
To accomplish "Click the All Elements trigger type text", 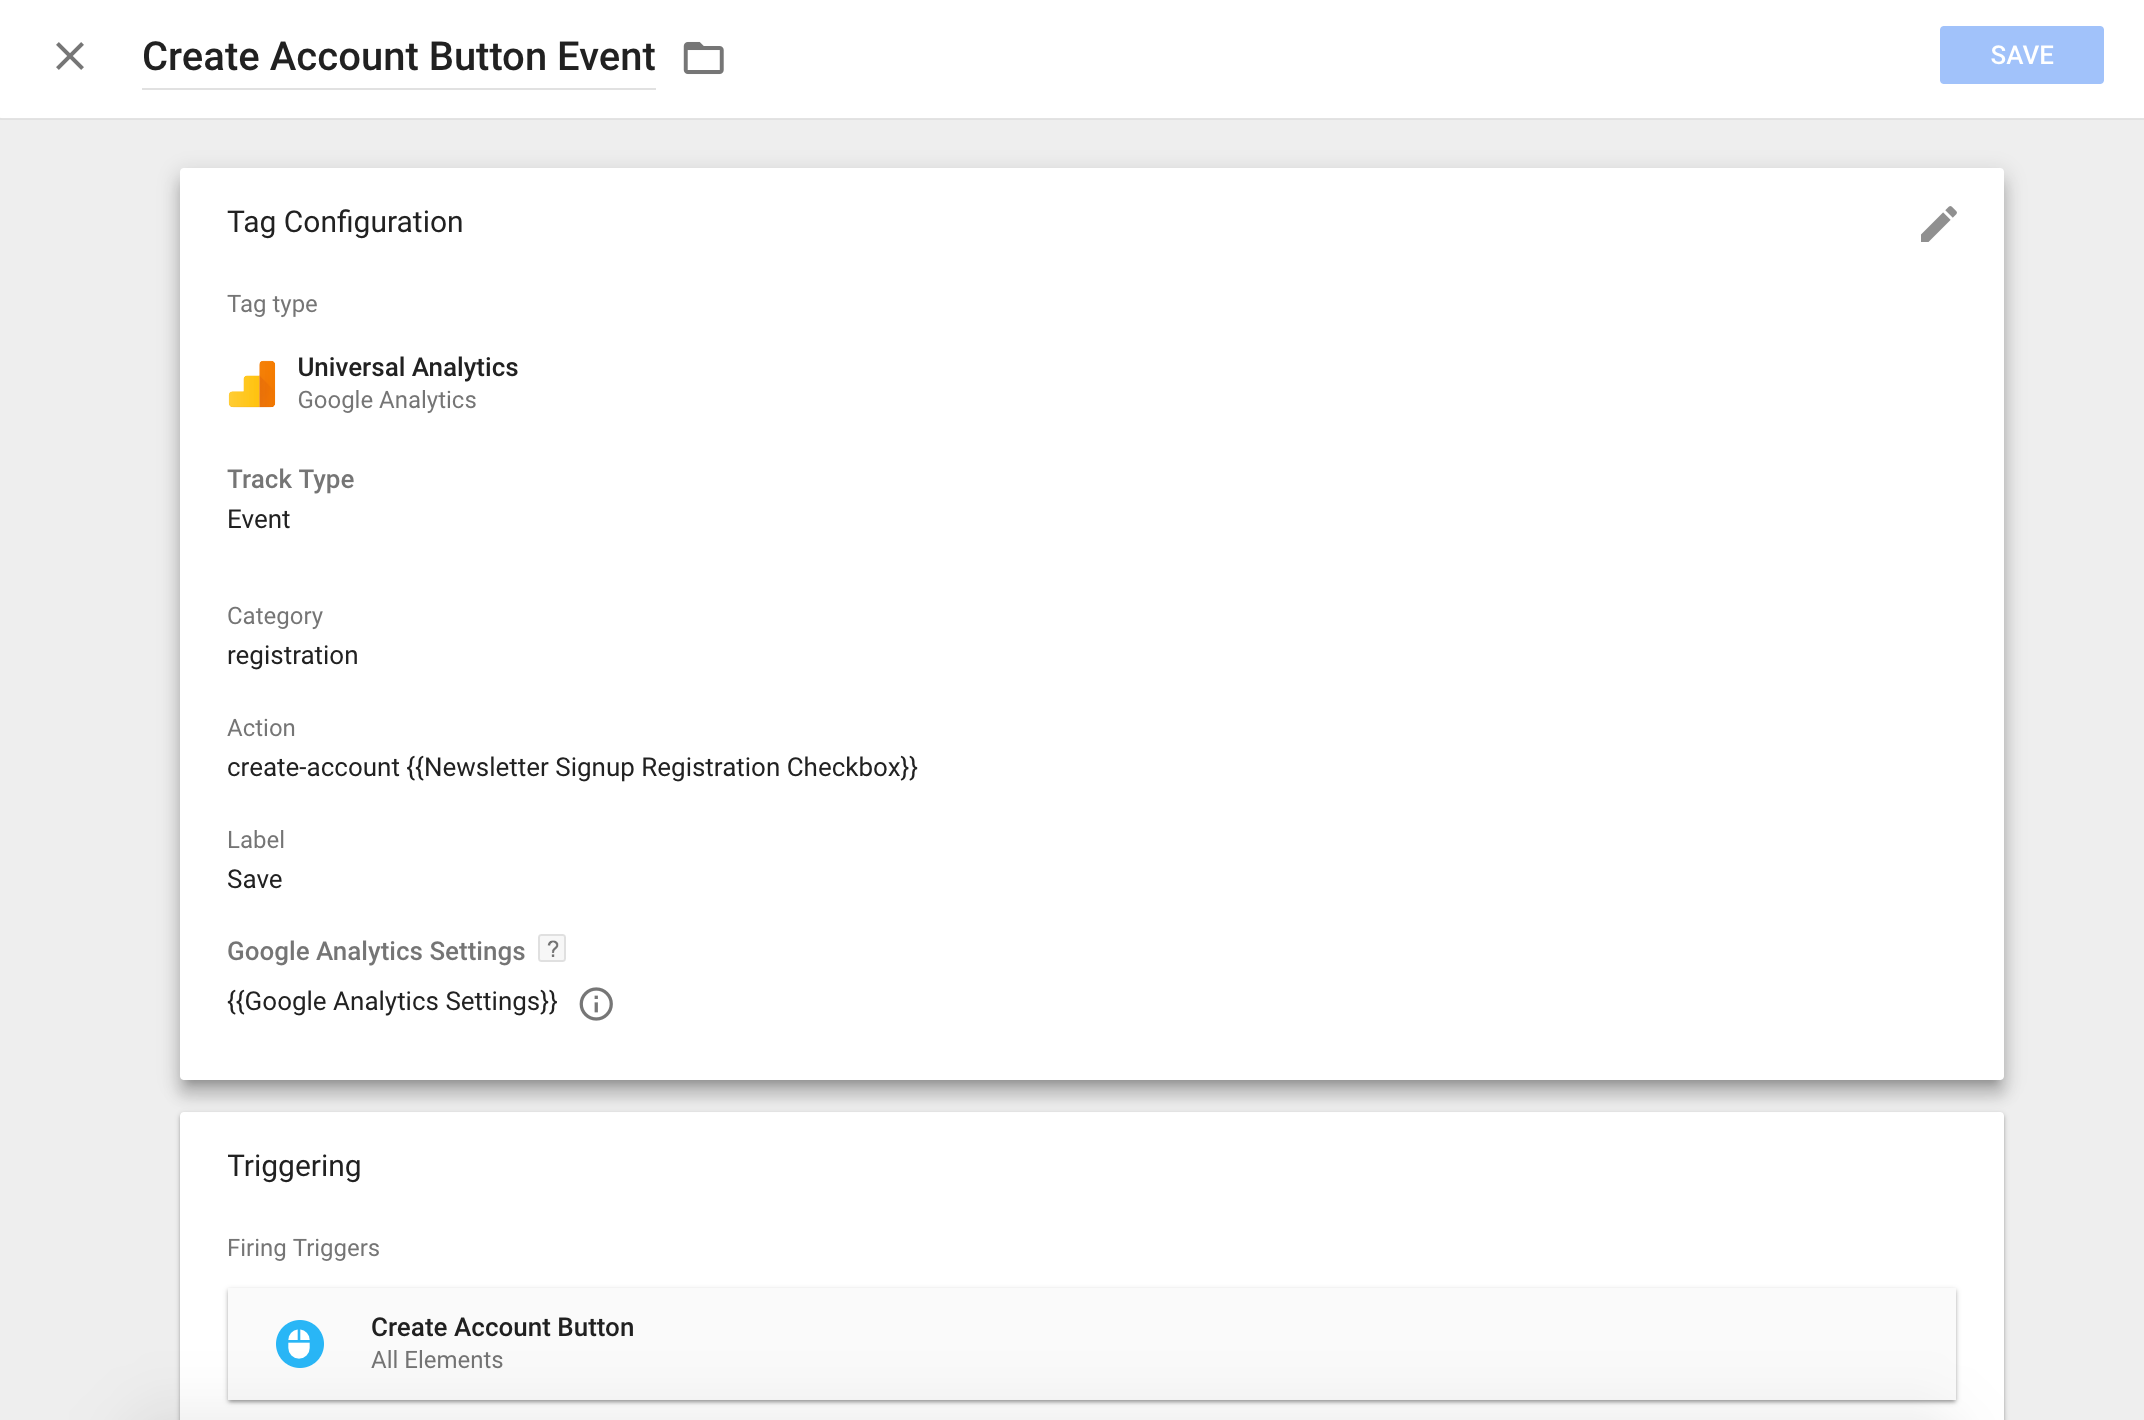I will [437, 1360].
